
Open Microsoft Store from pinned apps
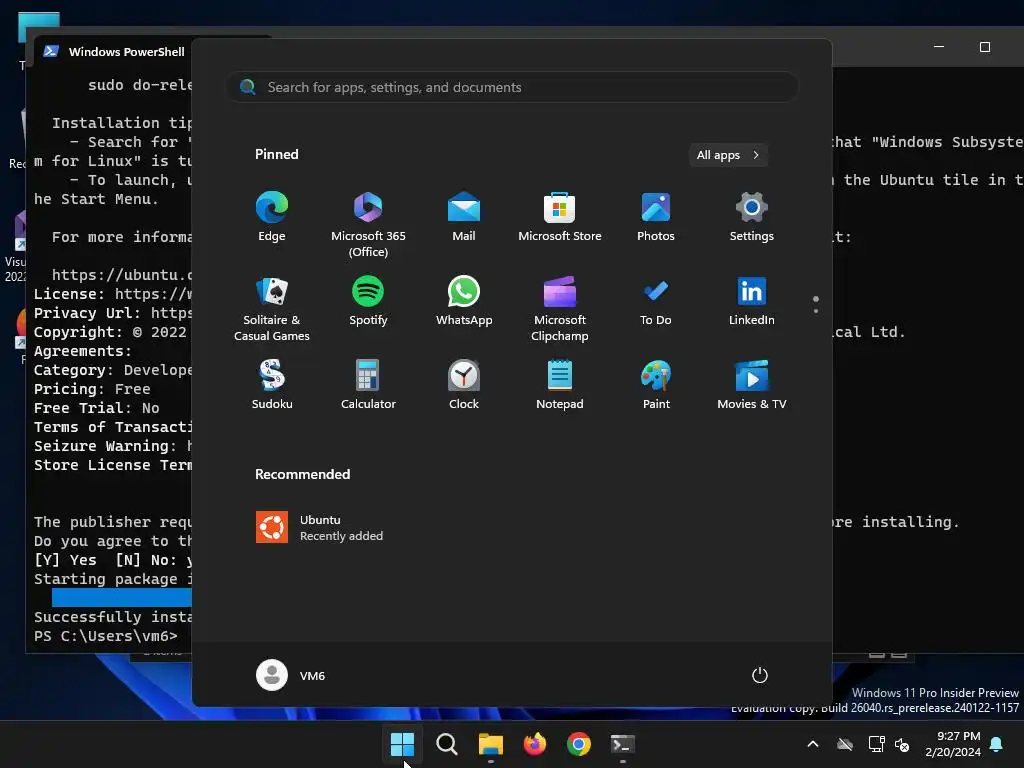(560, 217)
